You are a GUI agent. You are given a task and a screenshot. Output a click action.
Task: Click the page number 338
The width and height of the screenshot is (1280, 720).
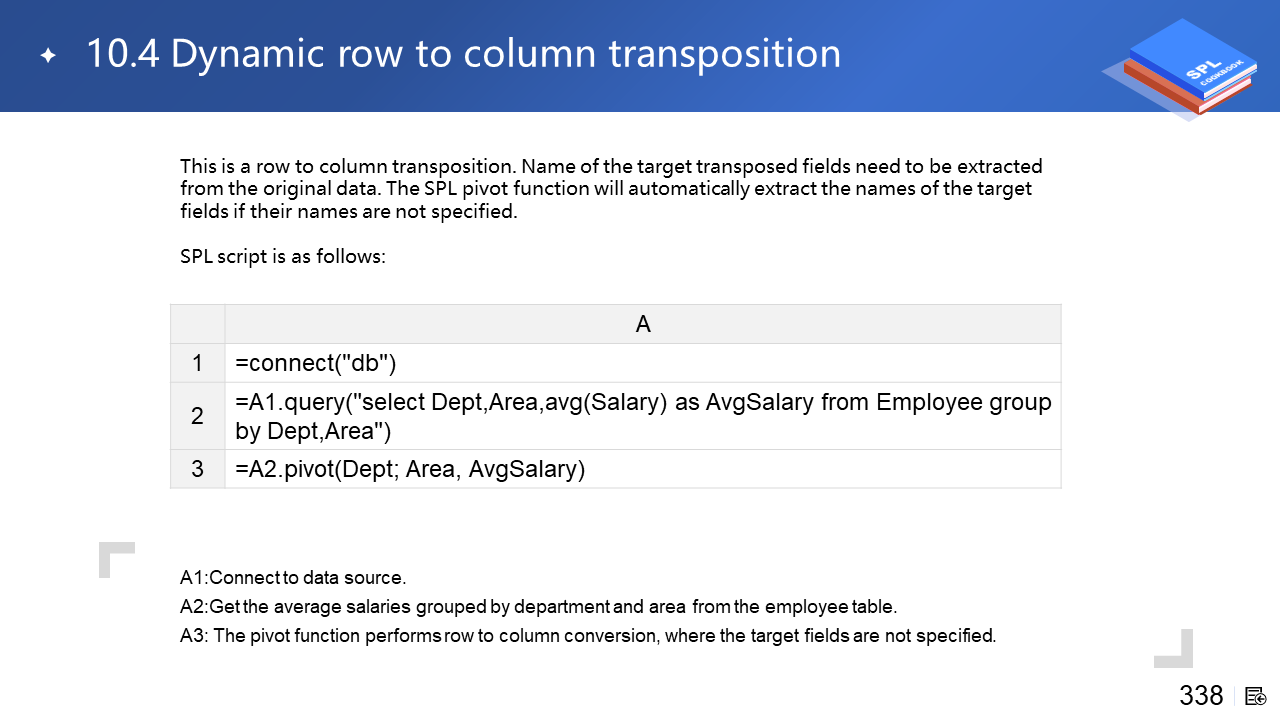point(1201,696)
